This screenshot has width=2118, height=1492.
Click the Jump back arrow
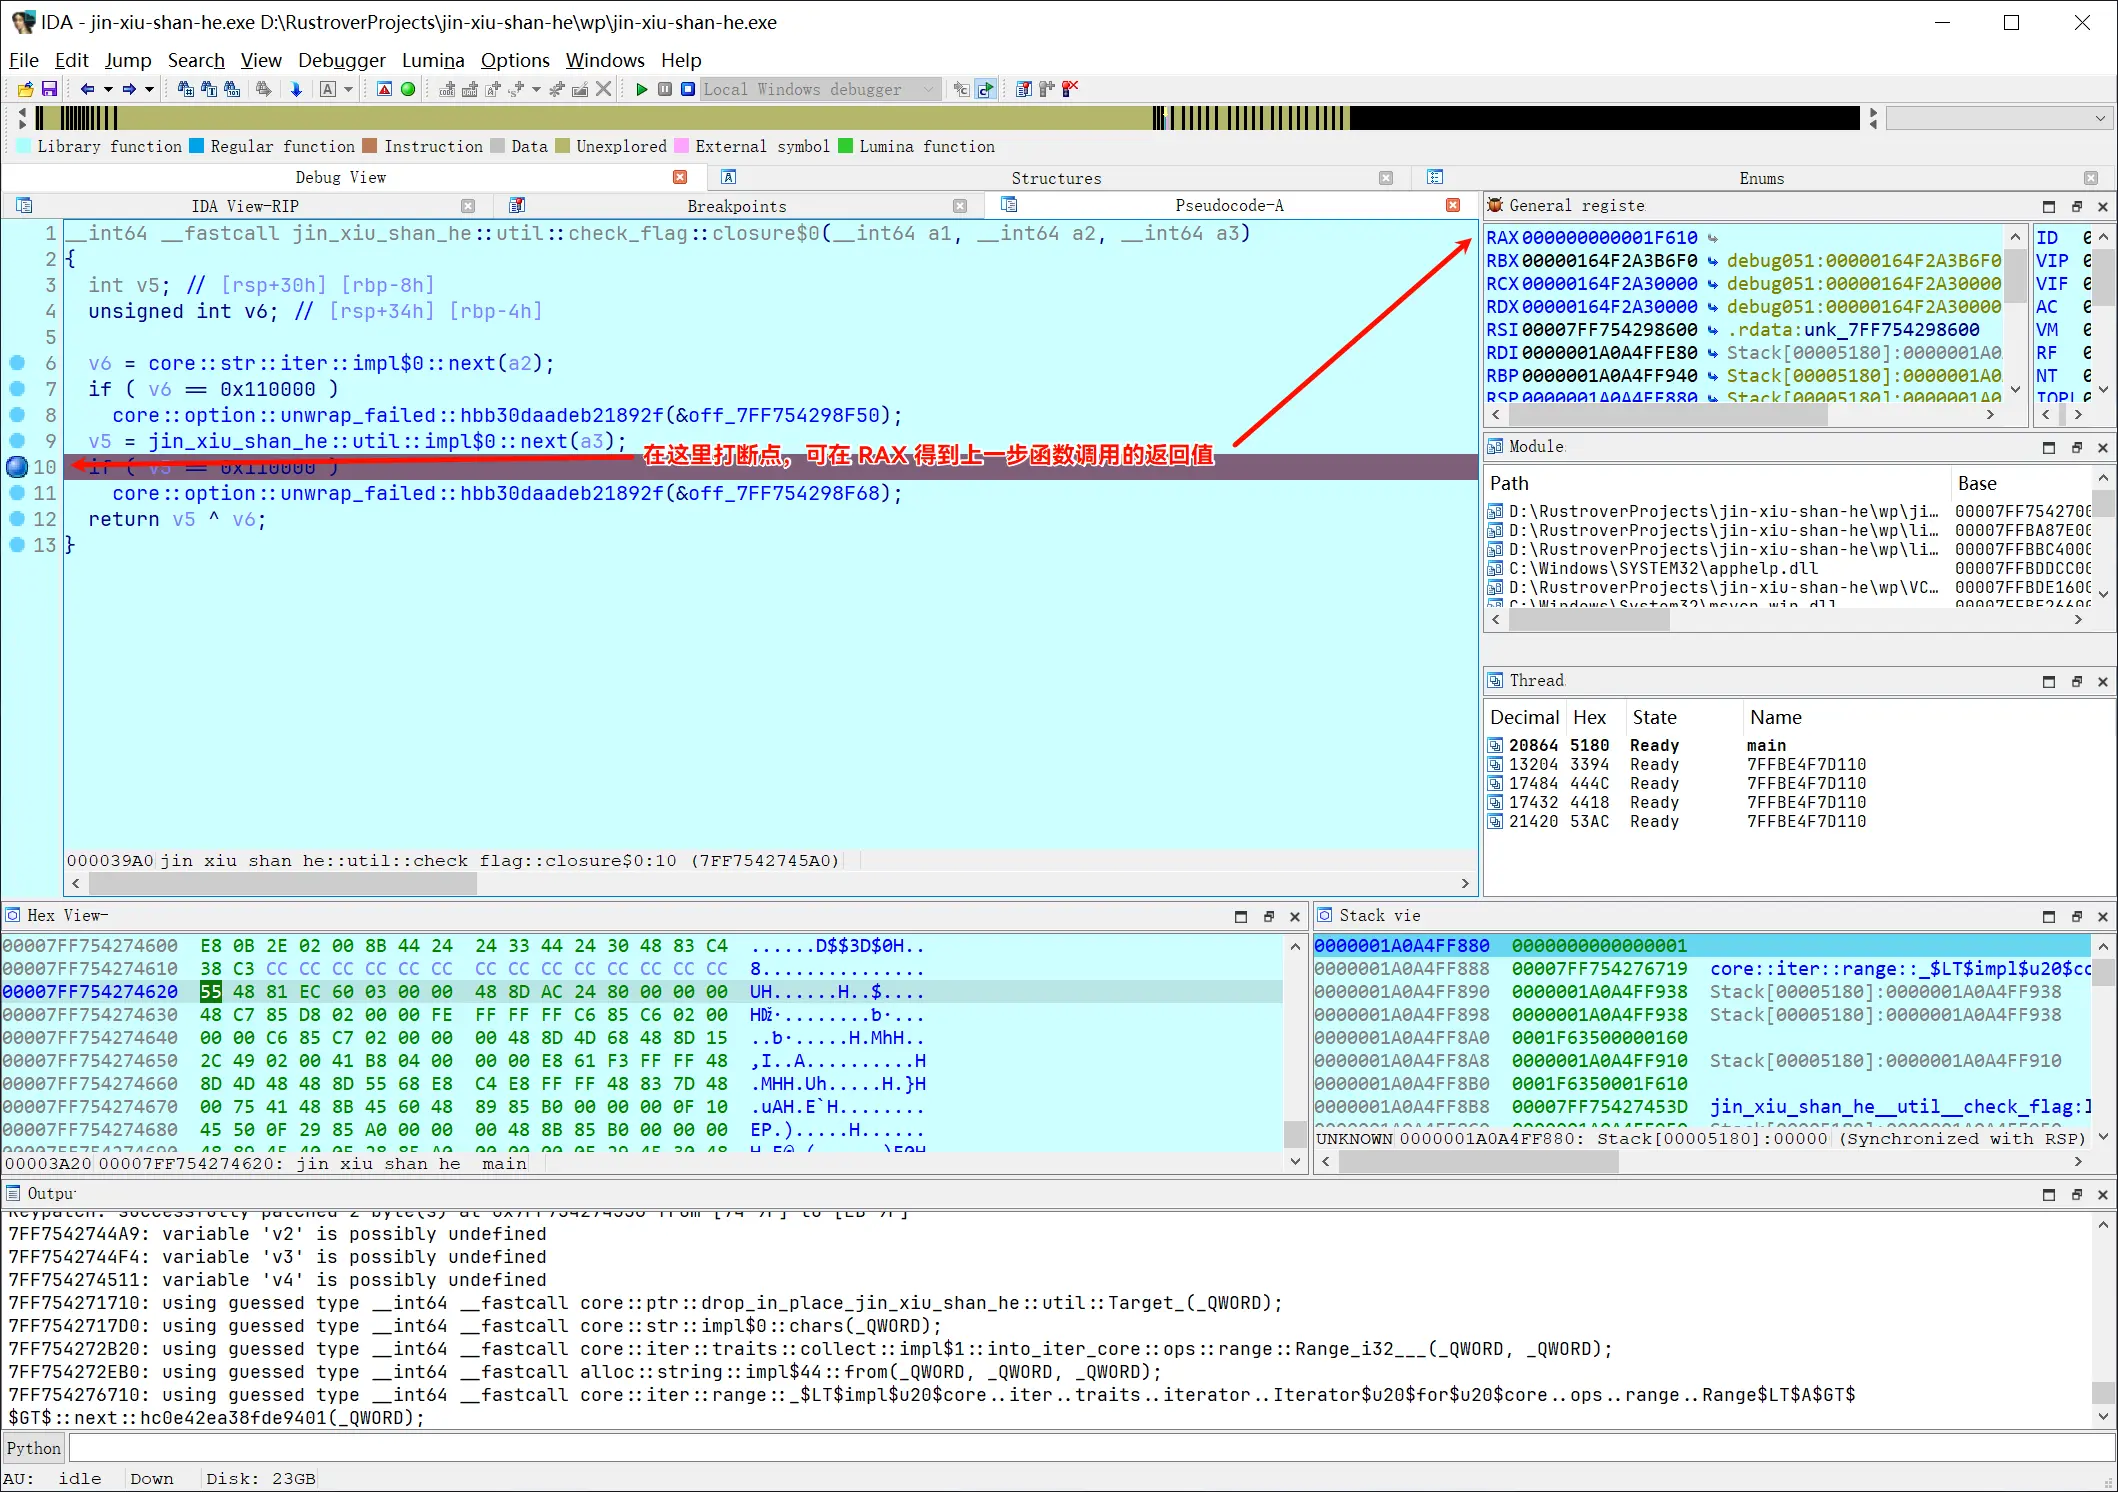pyautogui.click(x=87, y=89)
